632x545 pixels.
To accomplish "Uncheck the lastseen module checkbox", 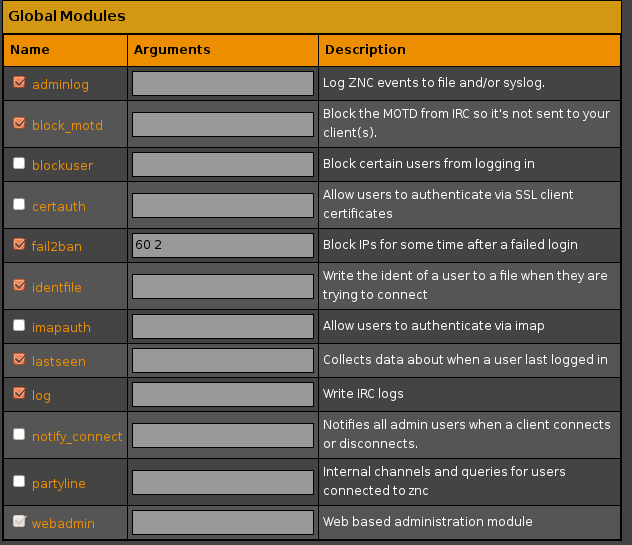I will click(x=19, y=359).
